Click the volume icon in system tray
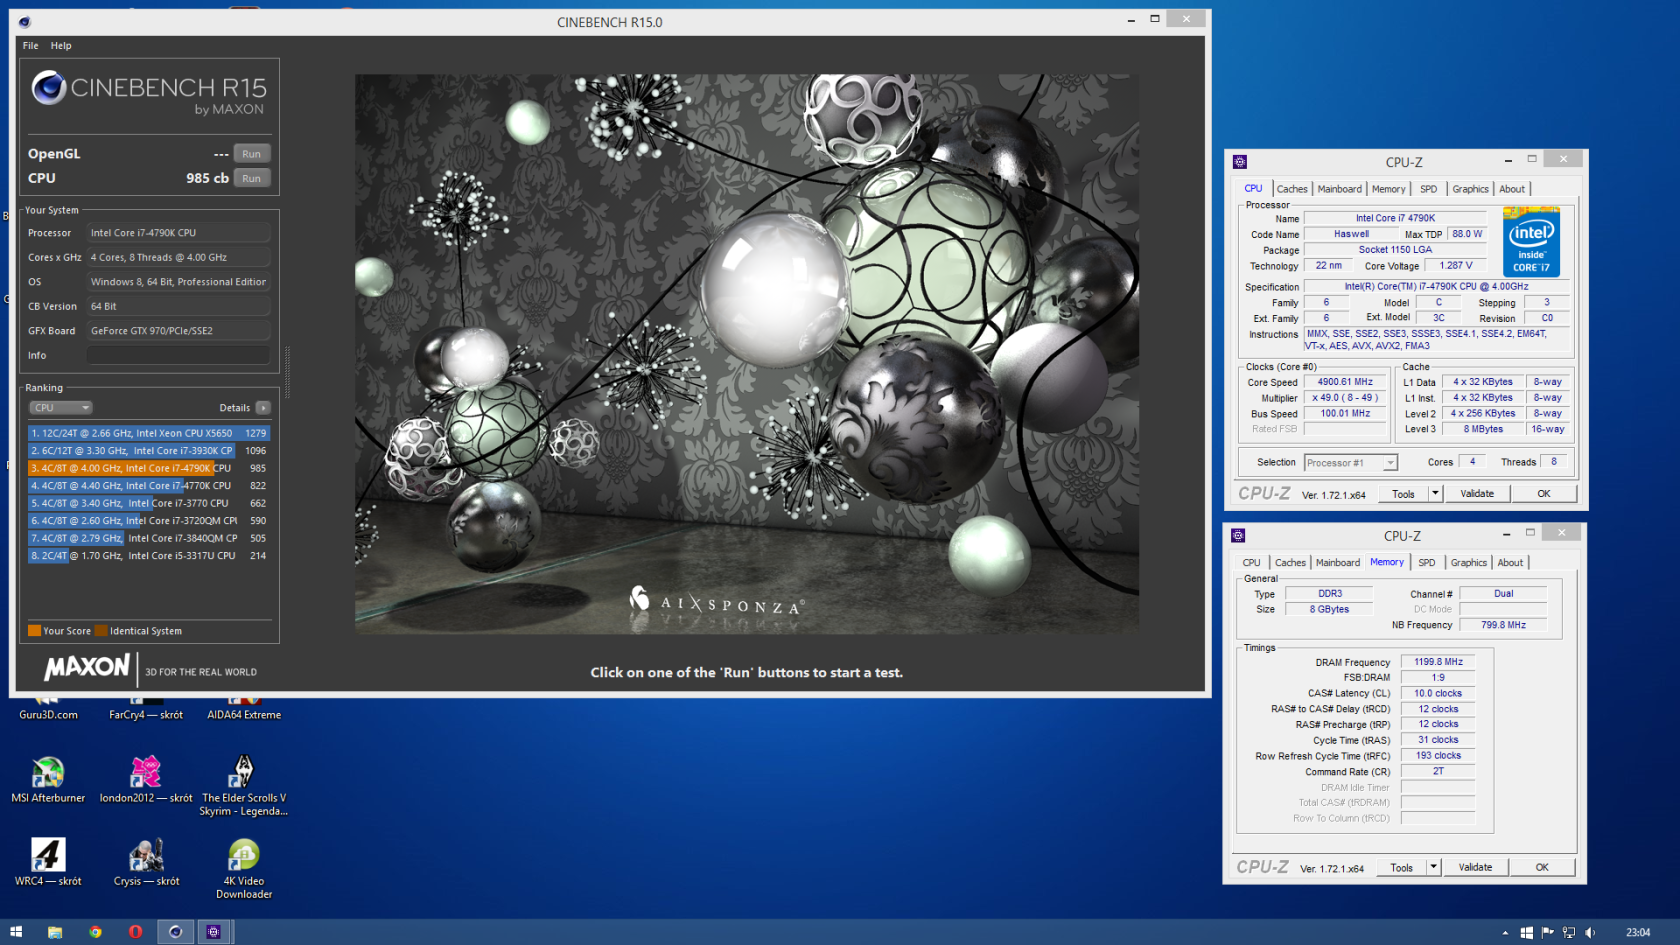1680x945 pixels. [x=1590, y=933]
